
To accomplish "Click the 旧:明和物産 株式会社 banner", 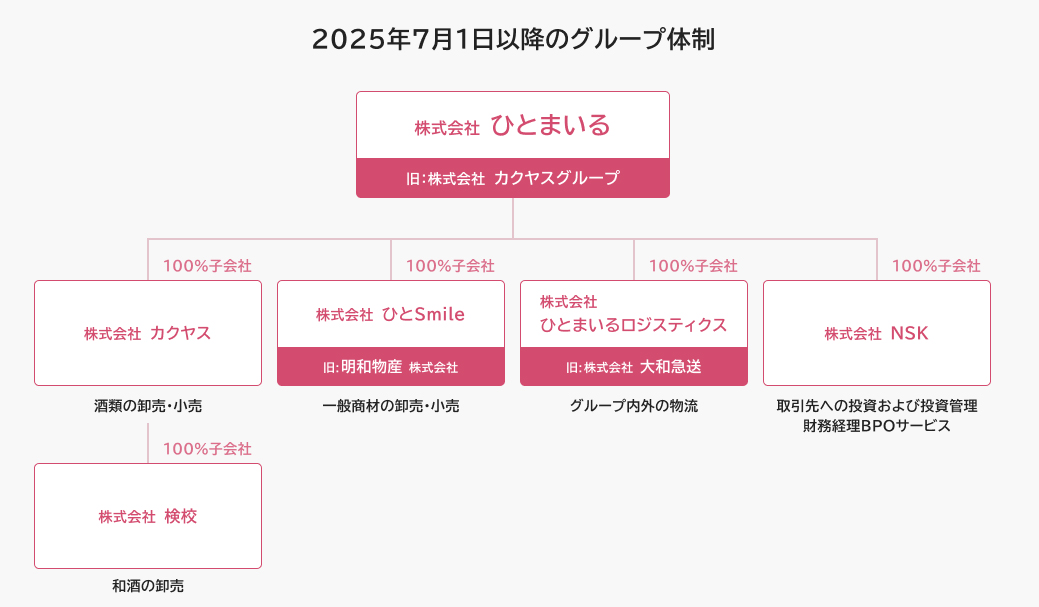I will pyautogui.click(x=391, y=366).
